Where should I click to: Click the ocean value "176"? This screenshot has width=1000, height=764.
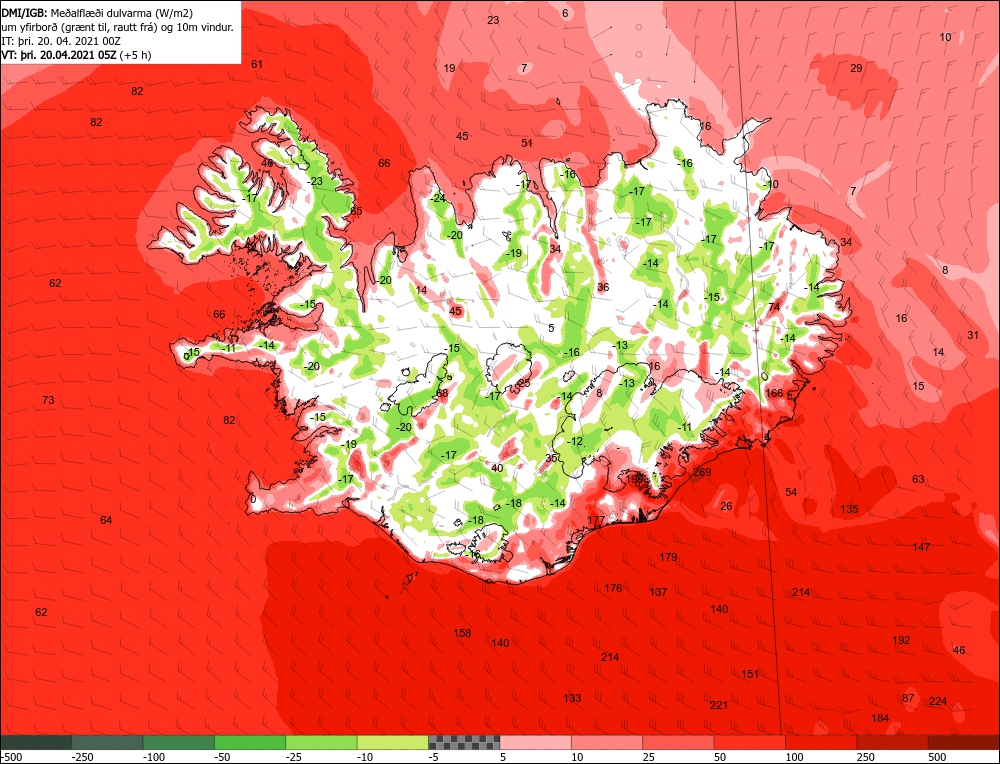pyautogui.click(x=613, y=588)
